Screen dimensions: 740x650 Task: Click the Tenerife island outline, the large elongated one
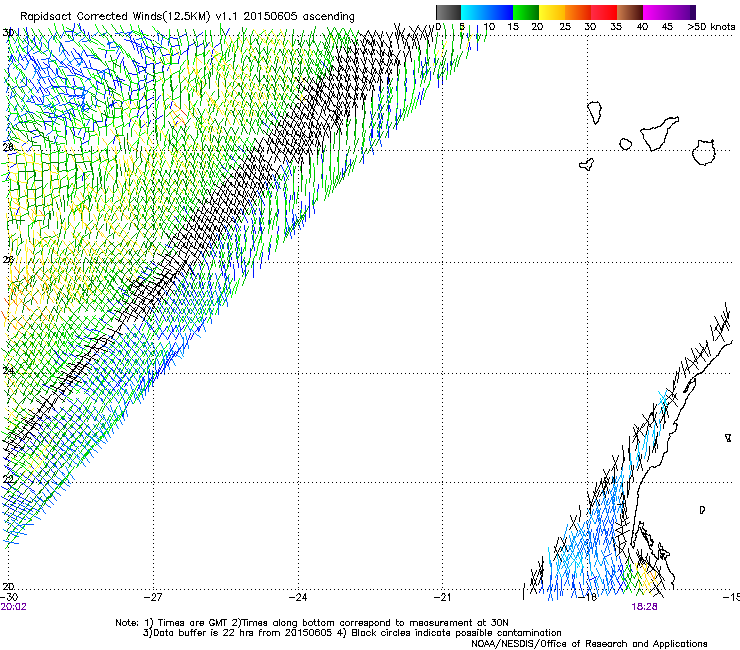coord(658,134)
